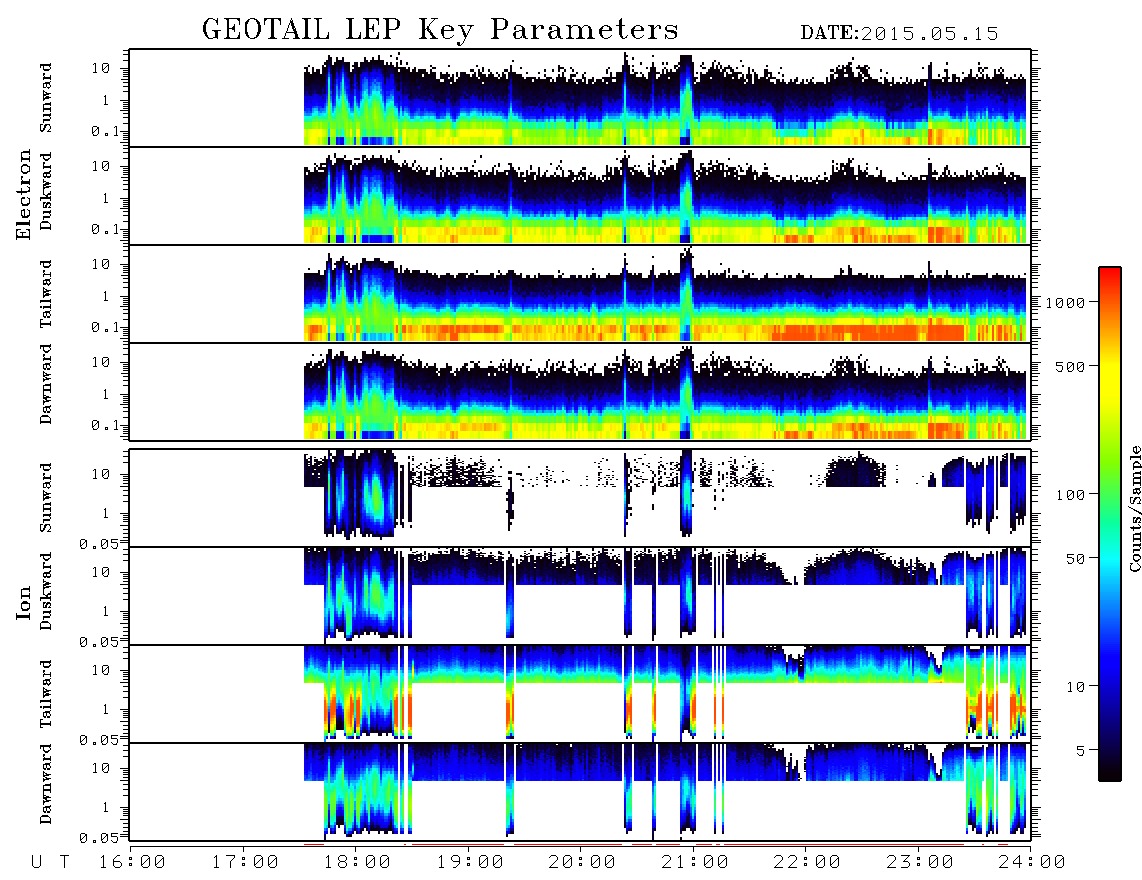Click the color bar's "5" tick value
The height and width of the screenshot is (880, 1142).
pyautogui.click(x=1080, y=751)
